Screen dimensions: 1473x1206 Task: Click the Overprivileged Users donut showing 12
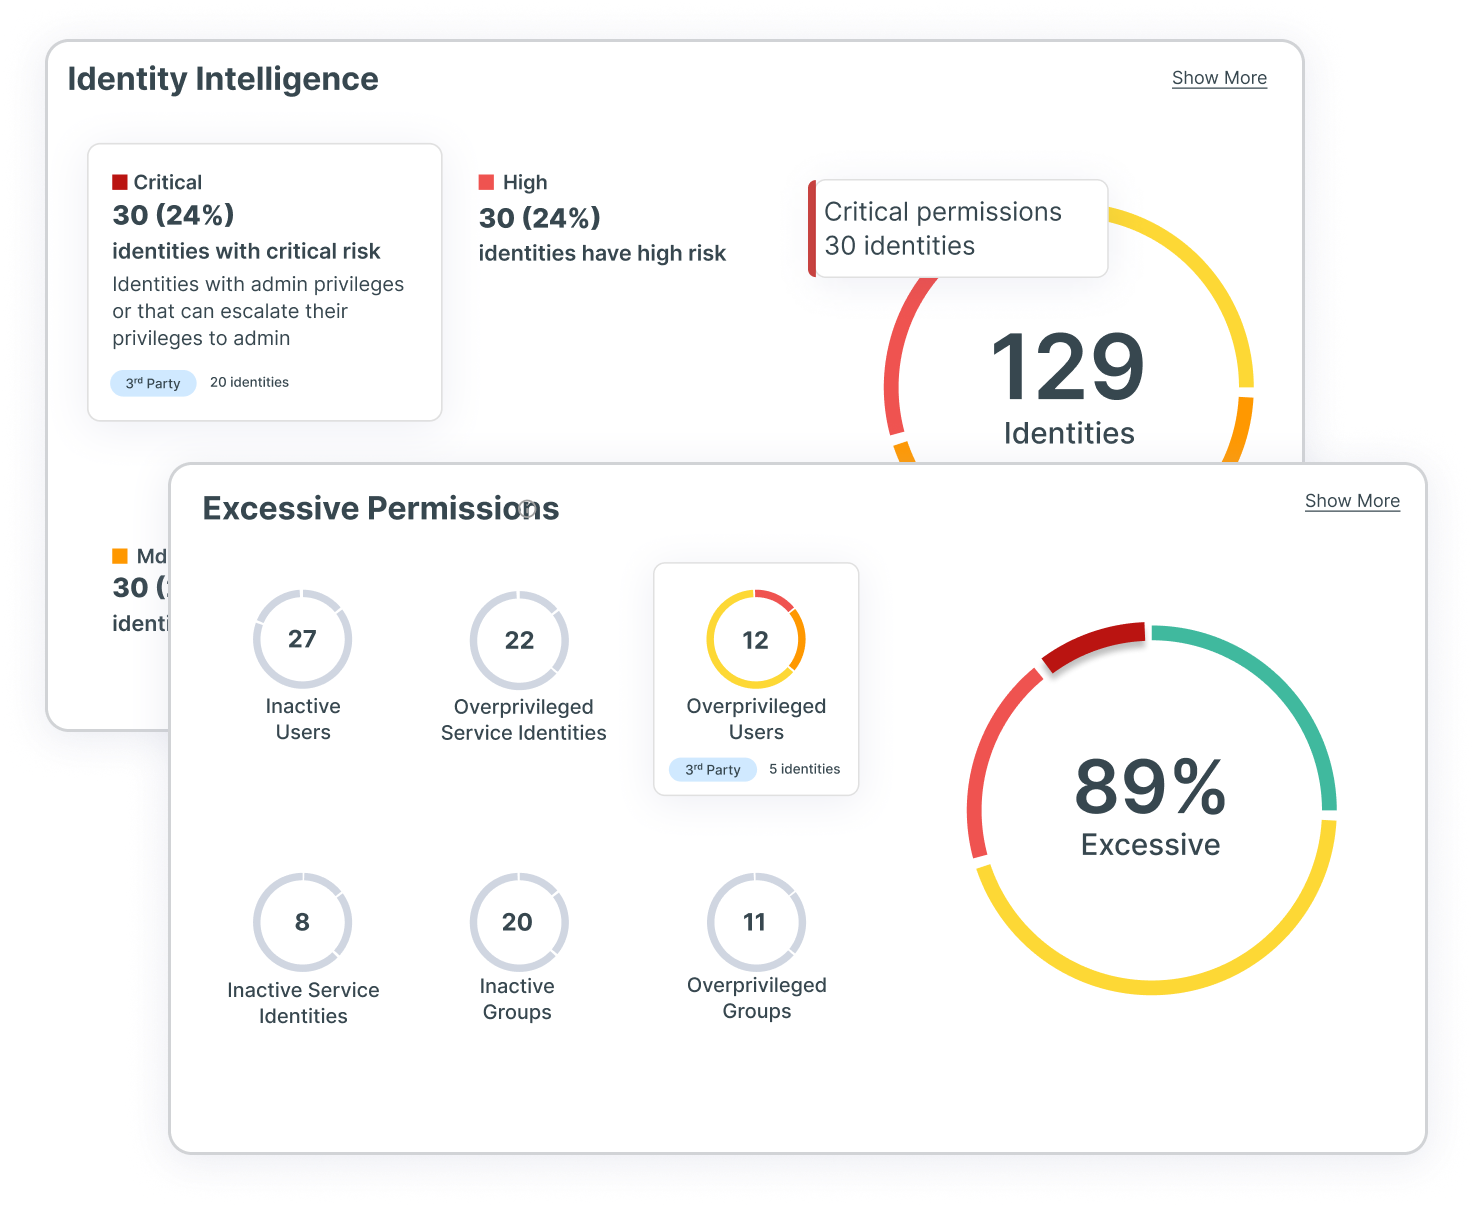click(x=755, y=640)
